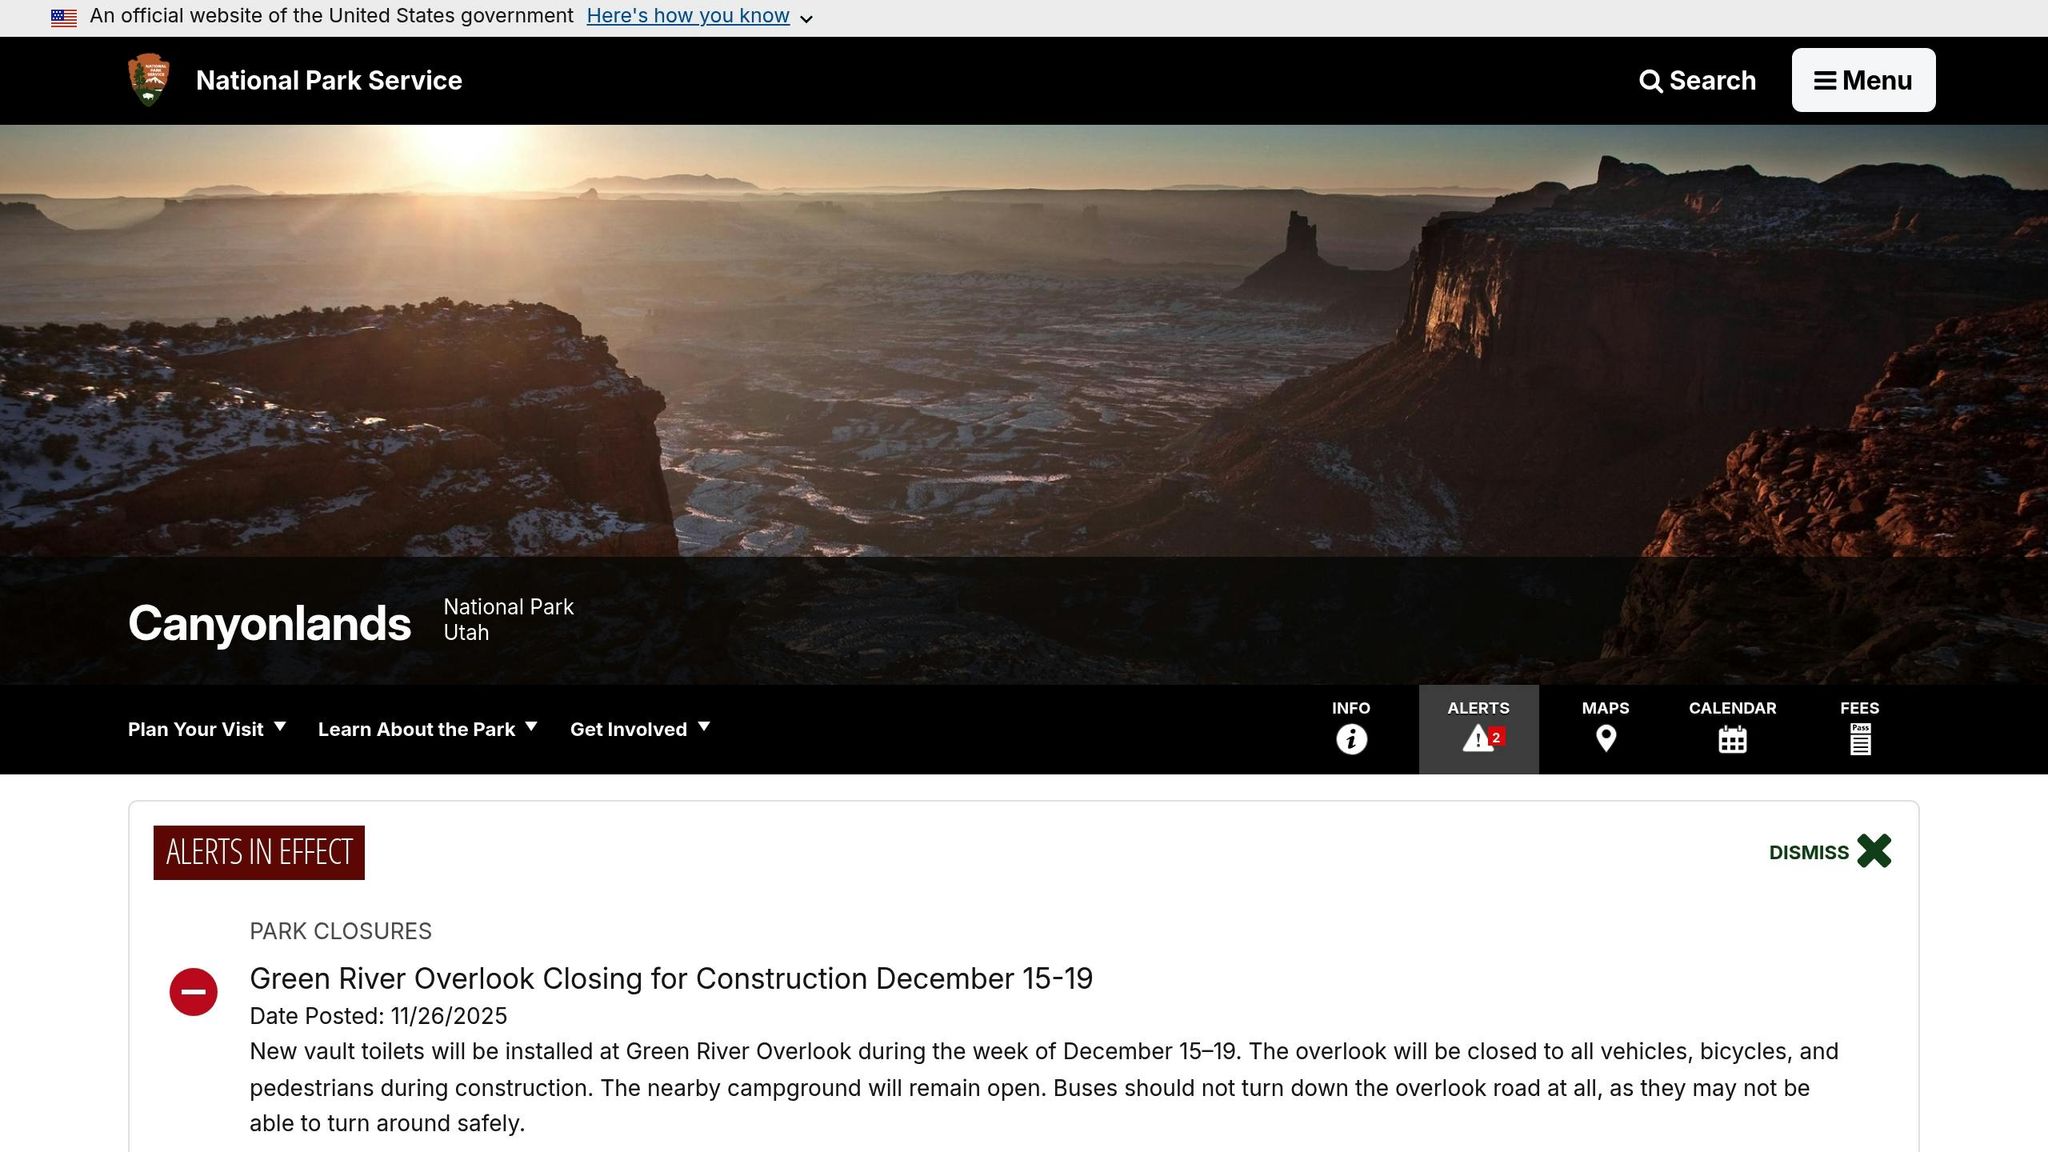The height and width of the screenshot is (1152, 2048).
Task: Open the Calendar grid icon
Action: click(1732, 739)
